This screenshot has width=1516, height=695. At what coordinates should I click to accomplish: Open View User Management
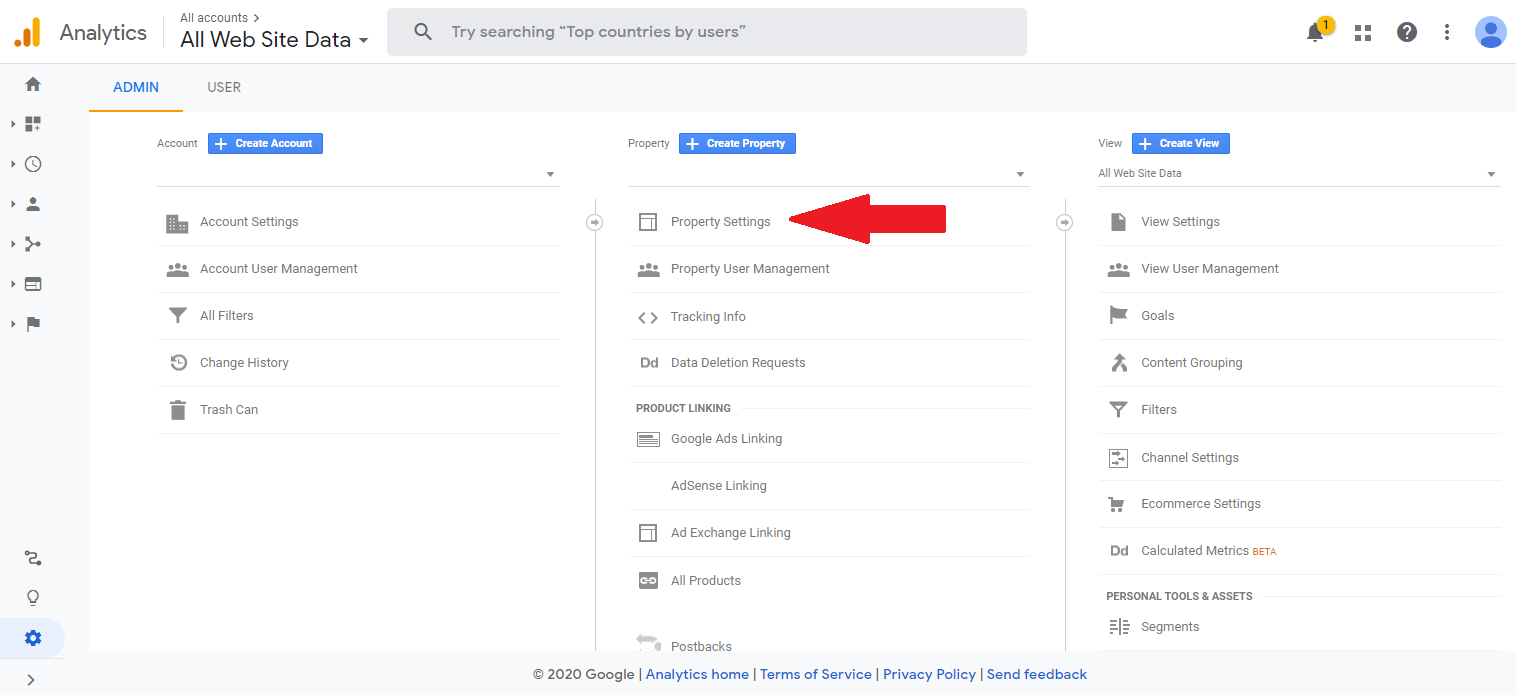pyautogui.click(x=1210, y=269)
